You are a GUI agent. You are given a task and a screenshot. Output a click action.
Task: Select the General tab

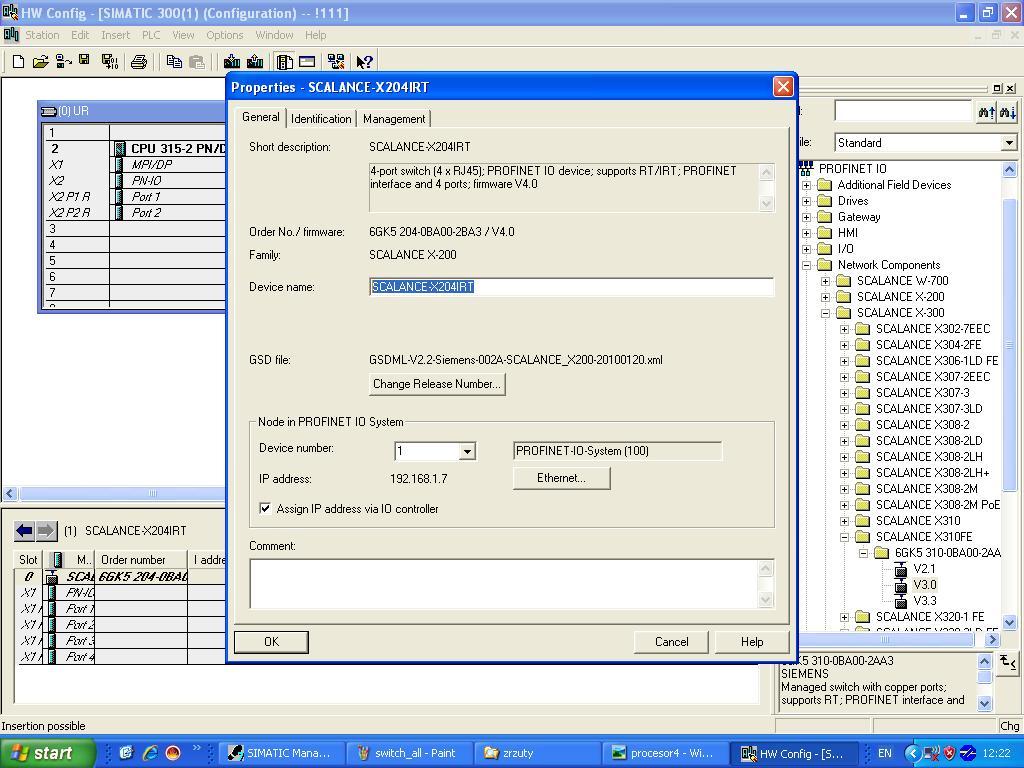261,117
